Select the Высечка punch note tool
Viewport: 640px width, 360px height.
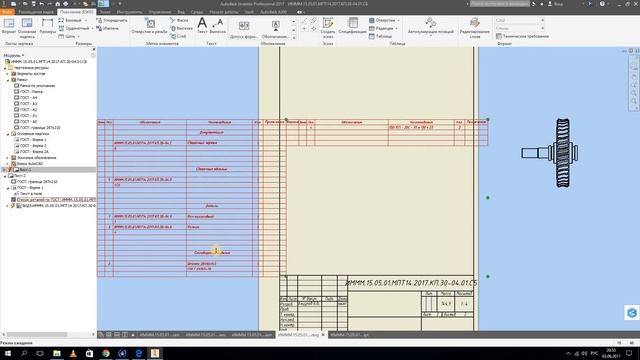181,28
